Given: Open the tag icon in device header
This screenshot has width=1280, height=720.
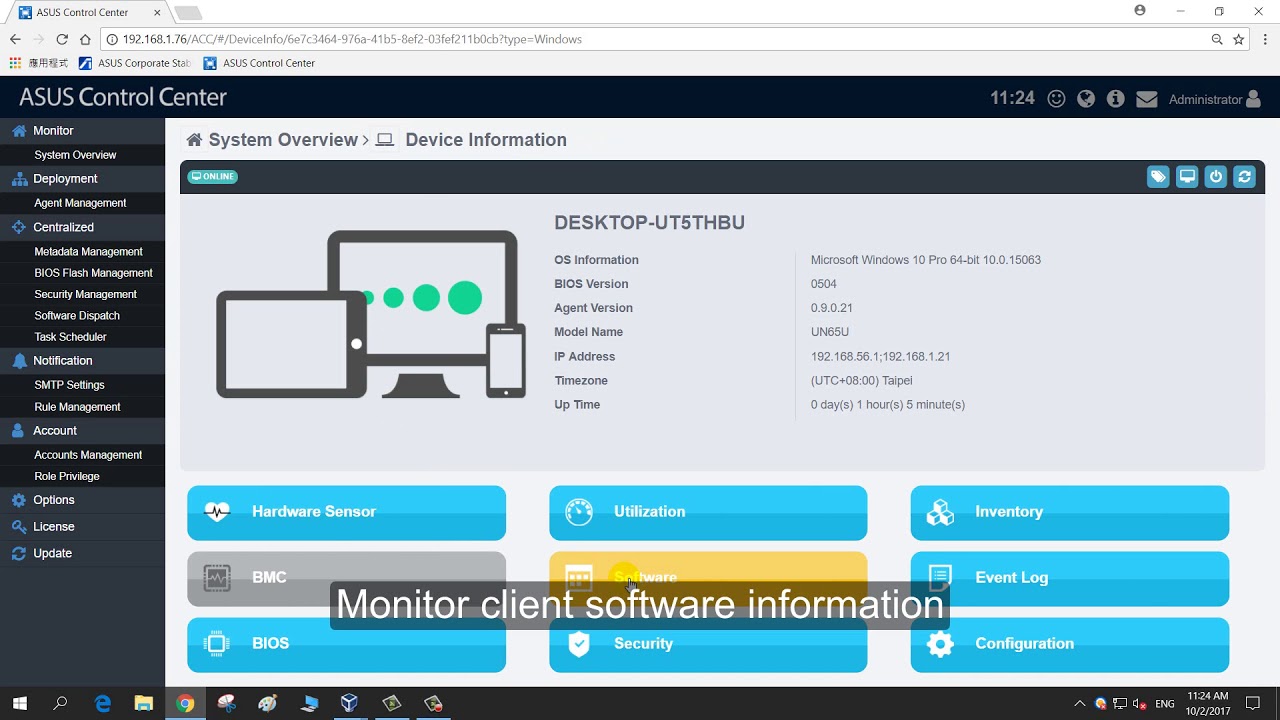Looking at the screenshot, I should [1158, 177].
